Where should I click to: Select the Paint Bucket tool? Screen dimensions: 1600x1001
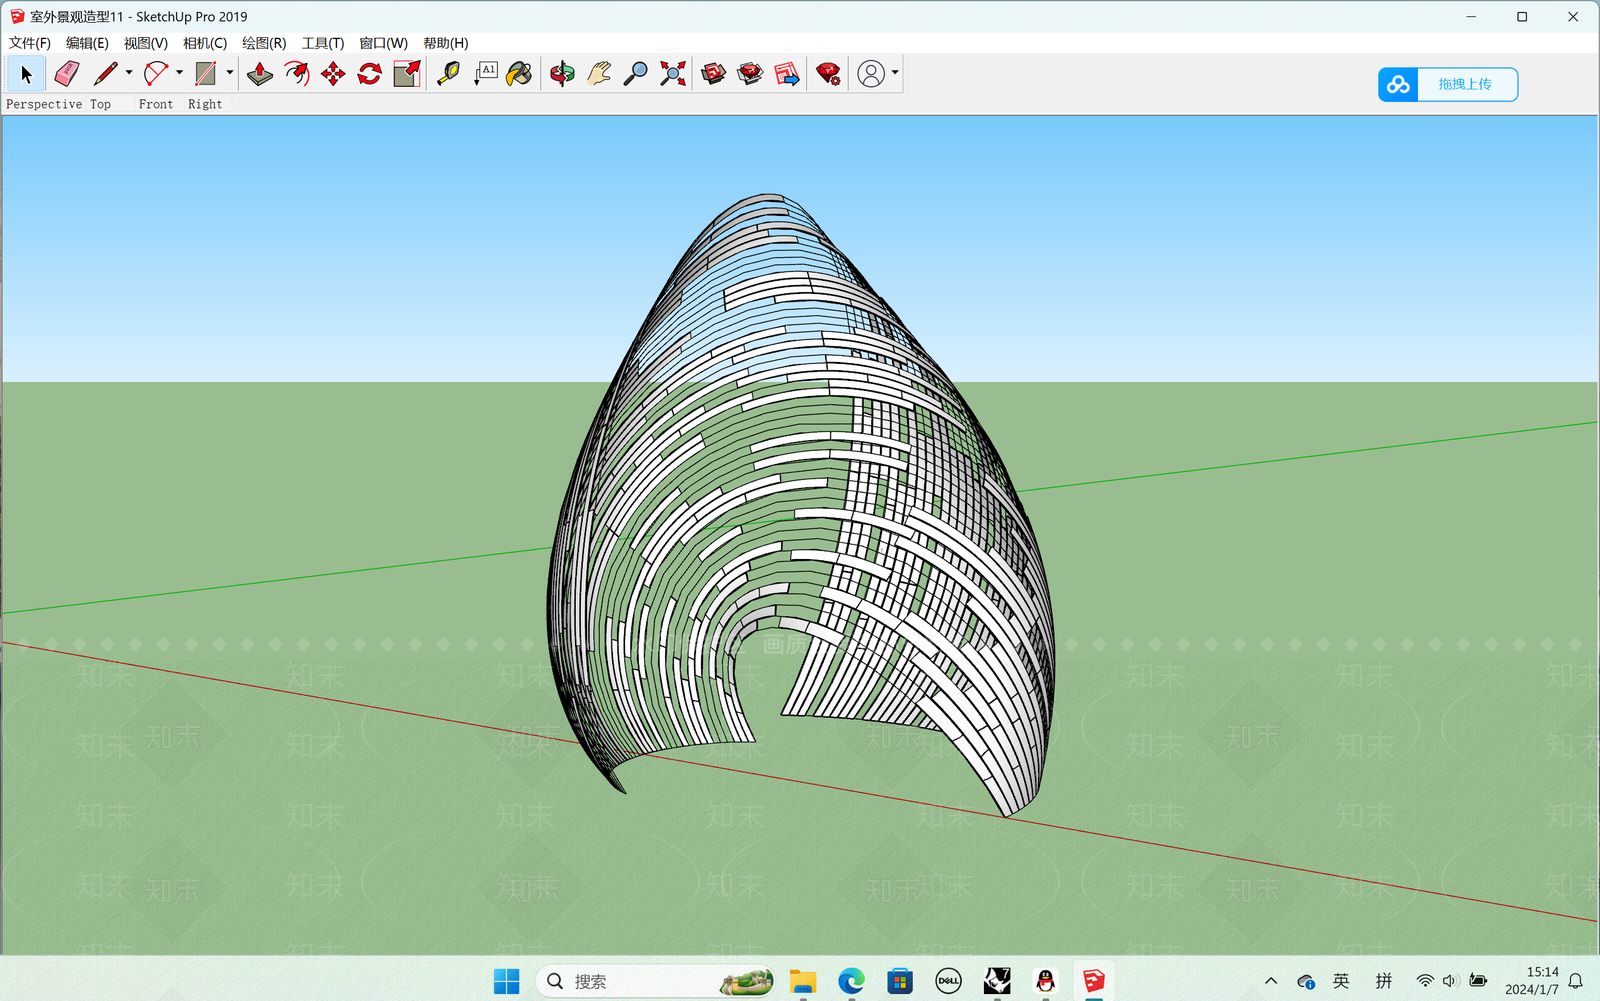click(520, 74)
